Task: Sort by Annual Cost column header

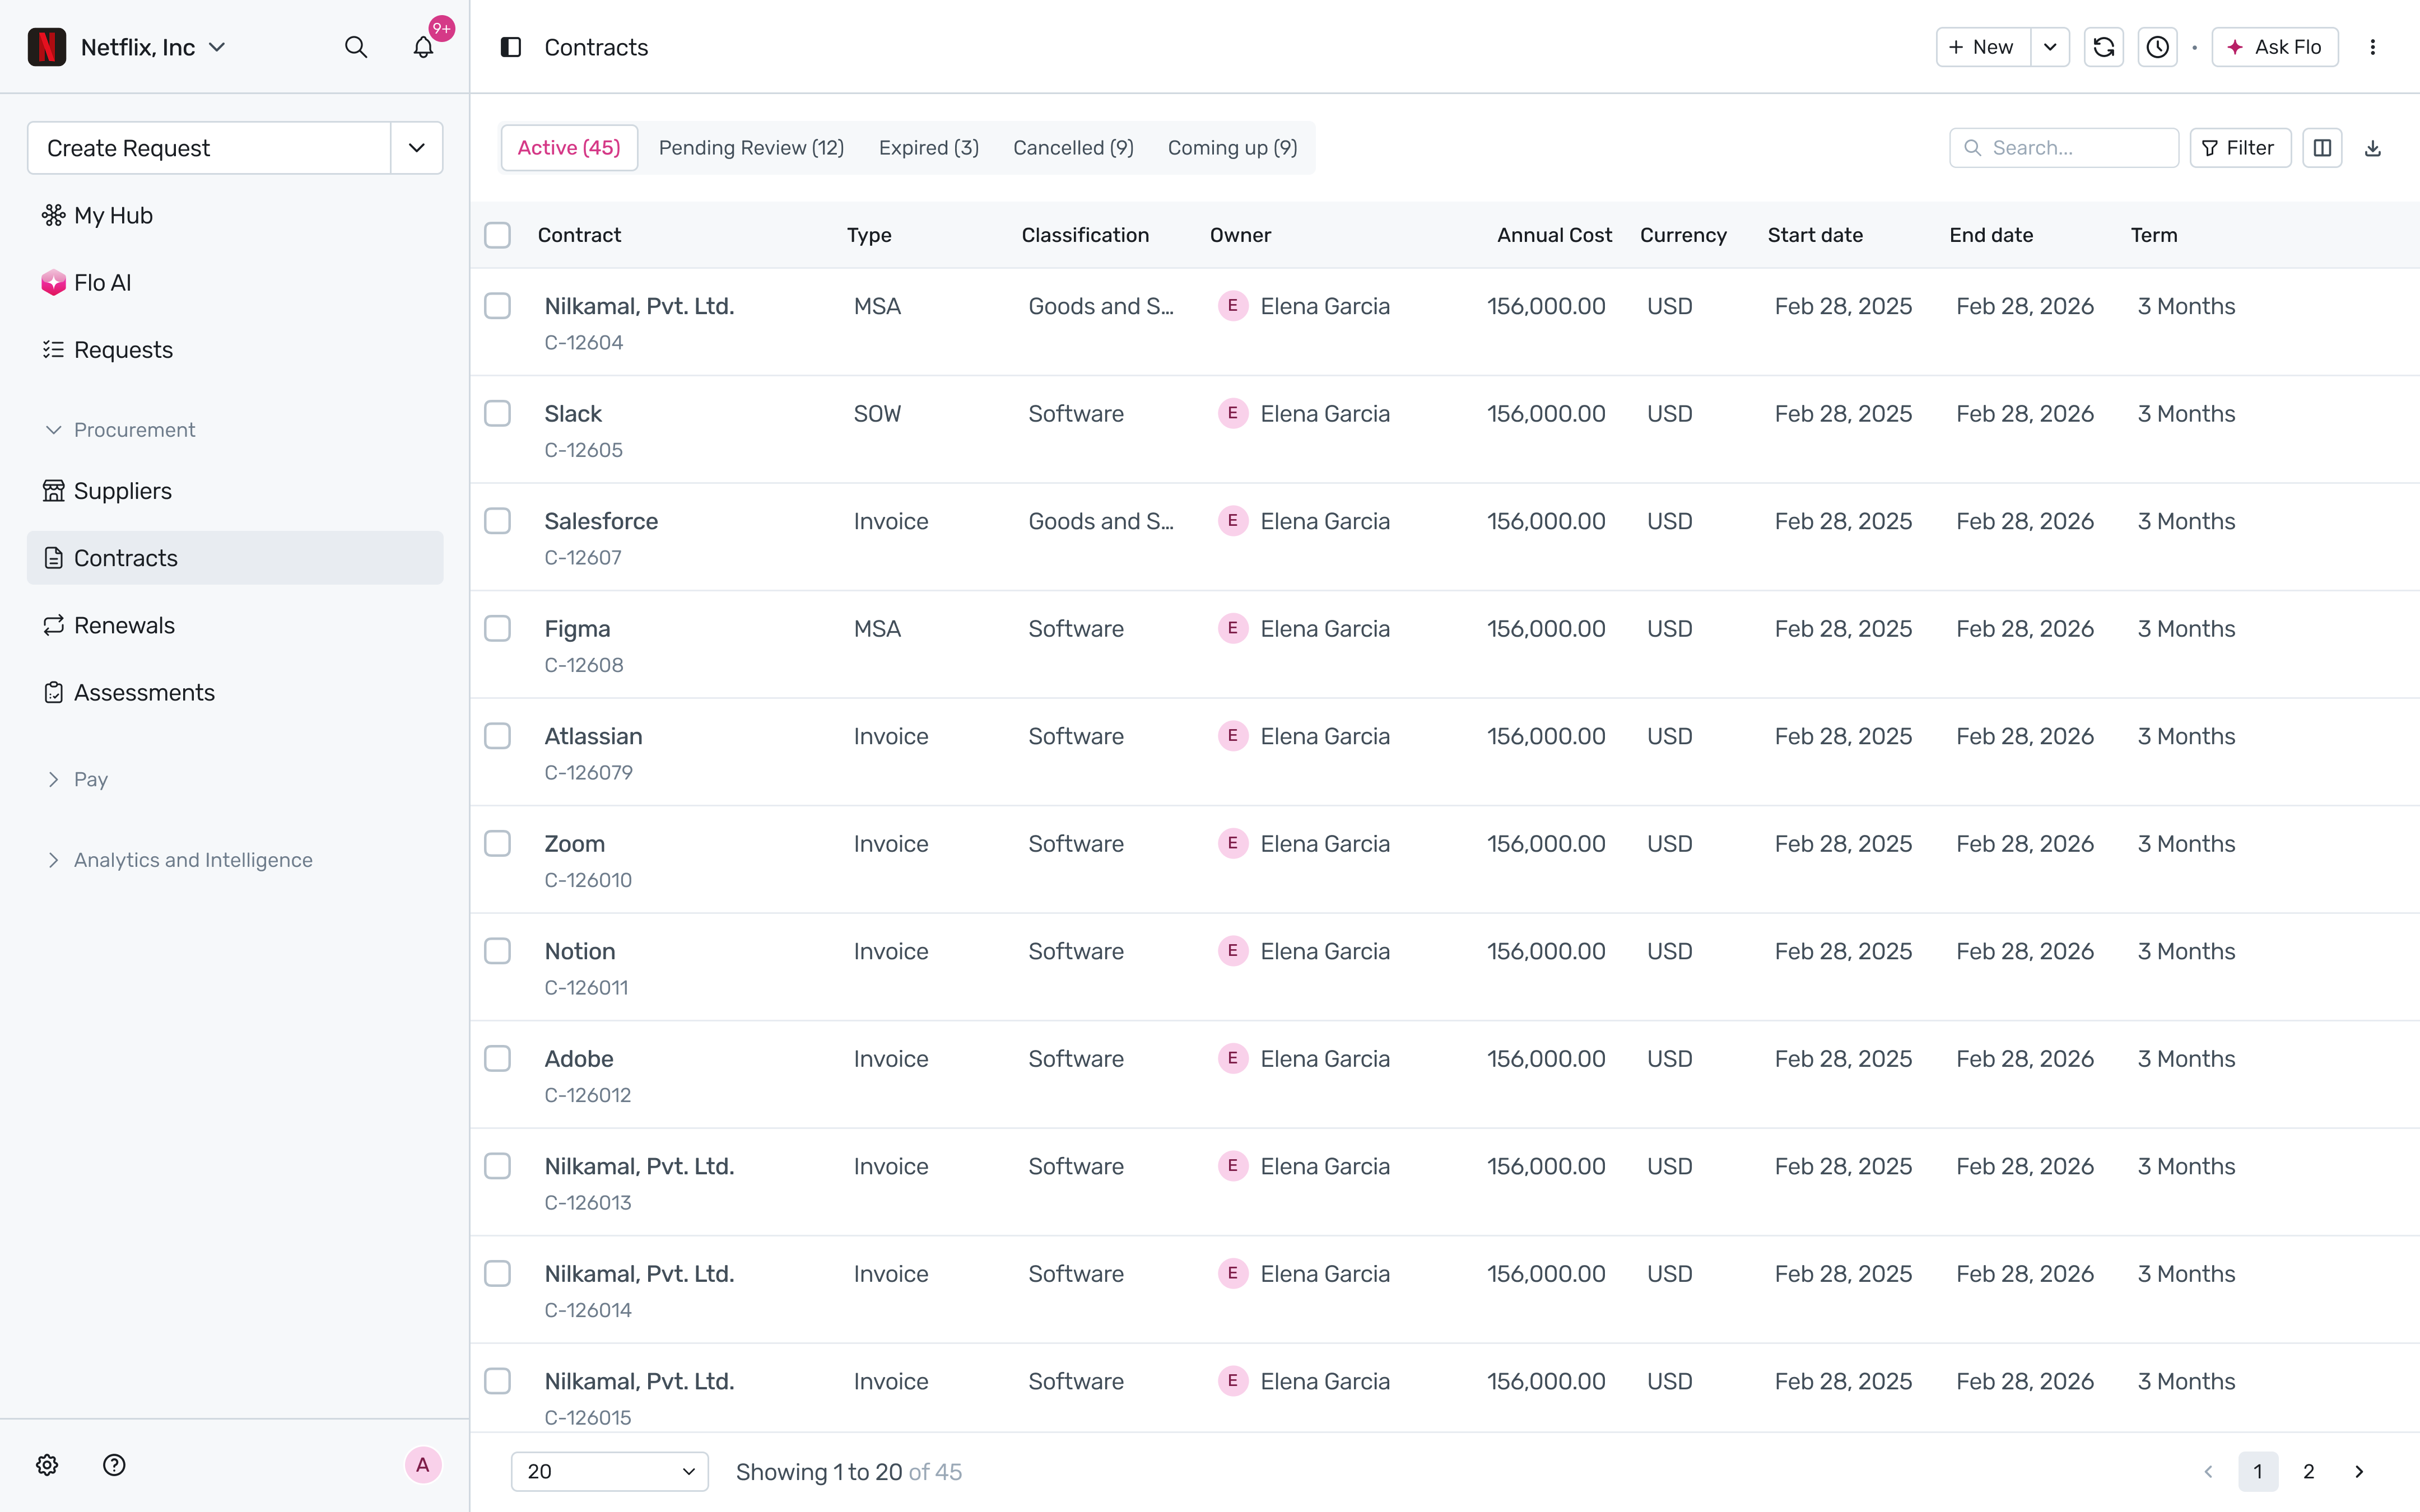Action: [1554, 235]
